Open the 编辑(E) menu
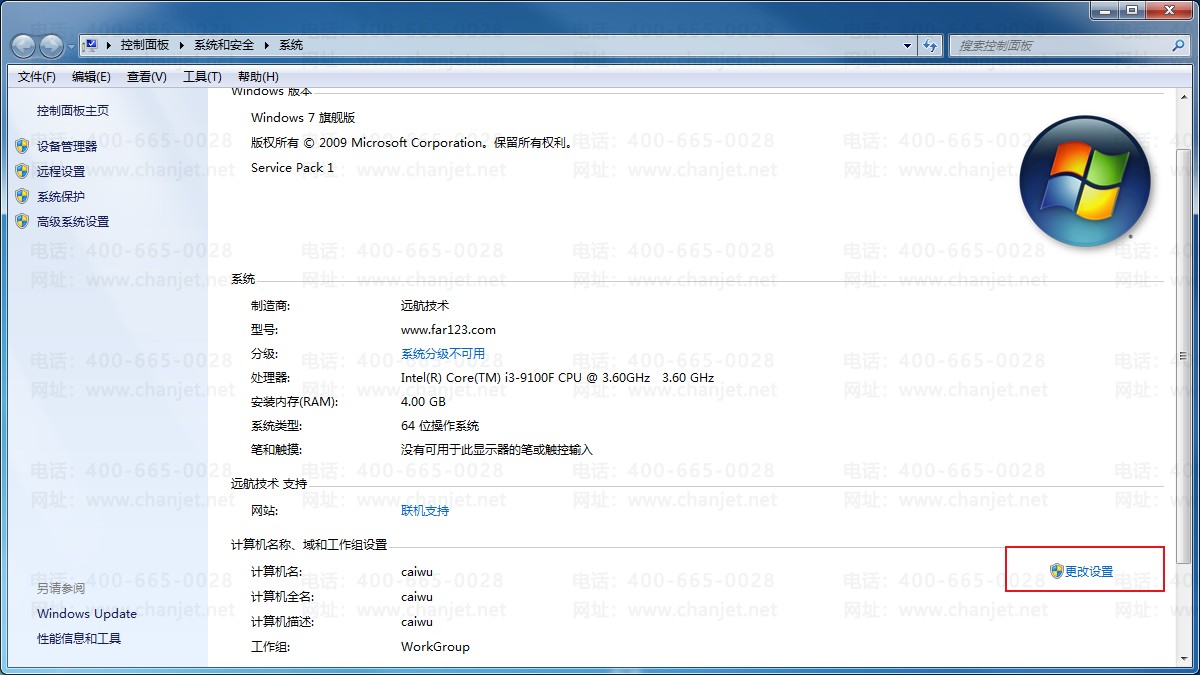The width and height of the screenshot is (1200, 675). 91,77
